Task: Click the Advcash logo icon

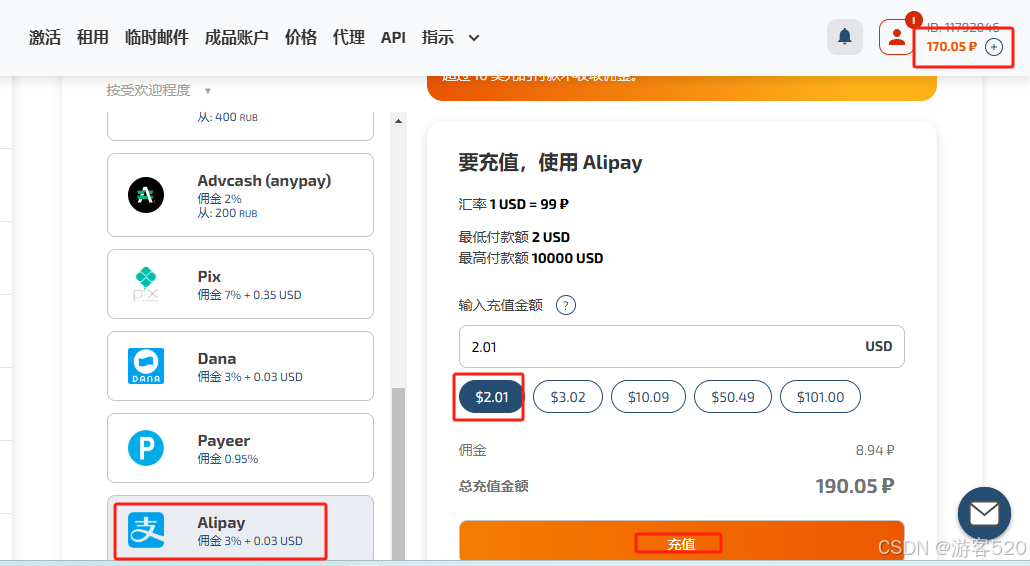Action: 146,195
